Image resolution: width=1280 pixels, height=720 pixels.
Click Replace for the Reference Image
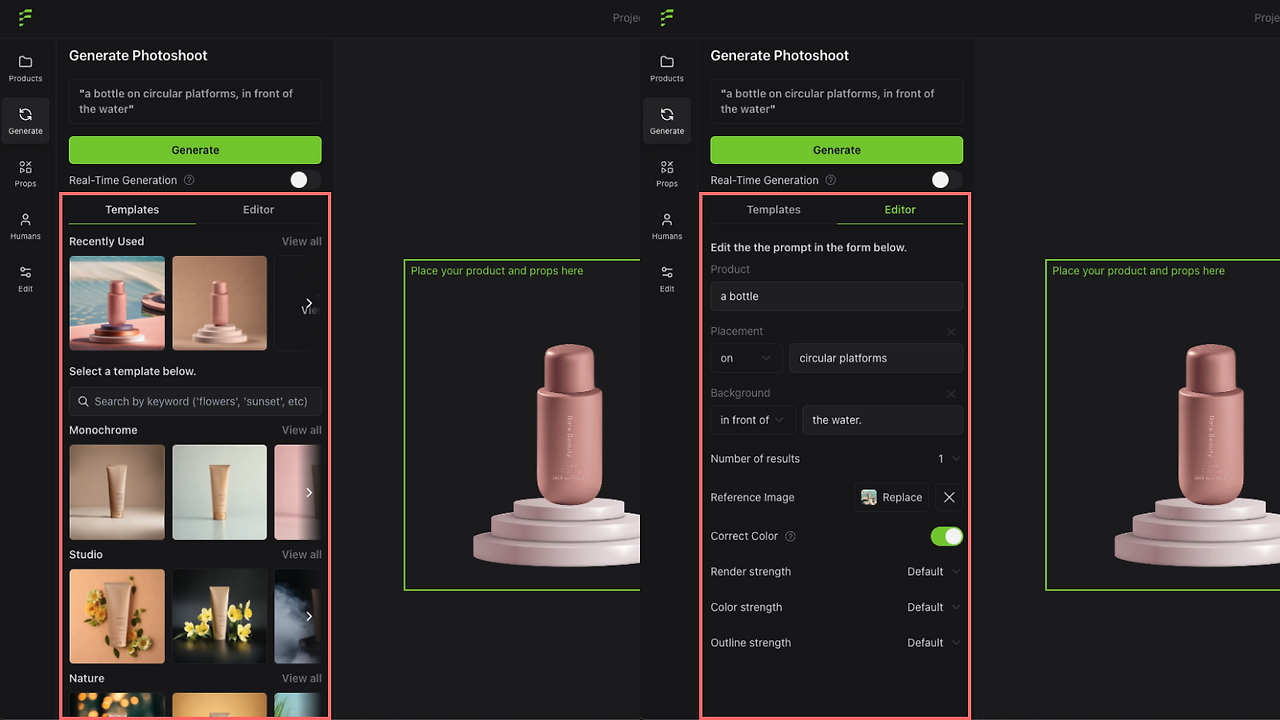click(x=892, y=497)
